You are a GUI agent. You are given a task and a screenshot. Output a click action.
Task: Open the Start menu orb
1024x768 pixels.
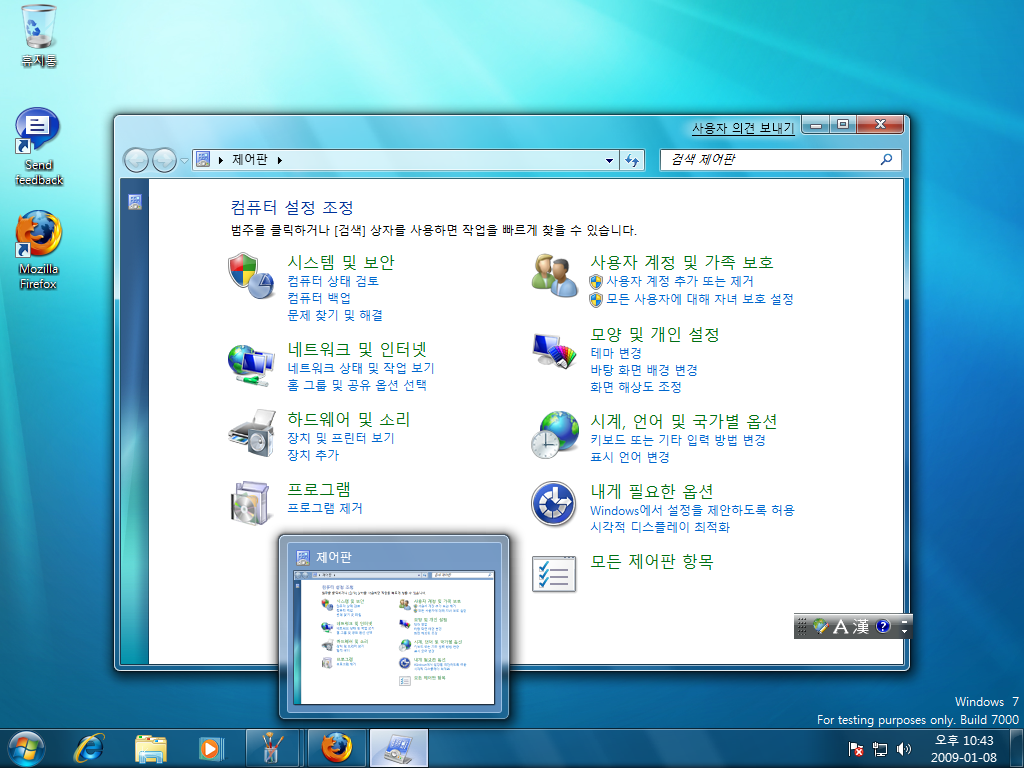click(x=26, y=748)
